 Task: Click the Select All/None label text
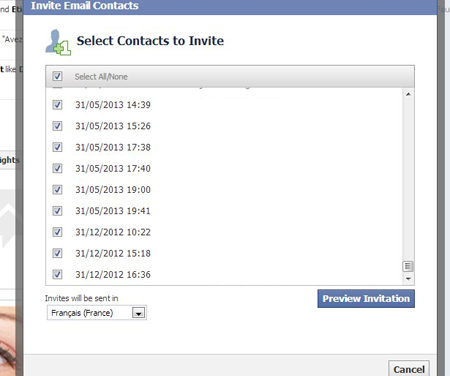101,77
